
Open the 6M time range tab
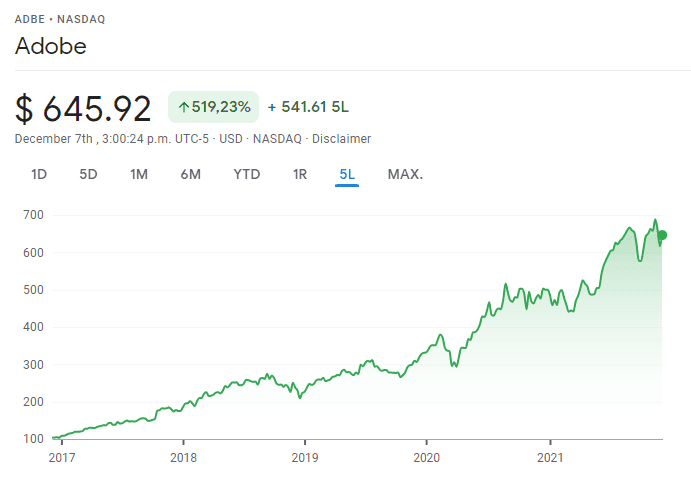point(190,174)
